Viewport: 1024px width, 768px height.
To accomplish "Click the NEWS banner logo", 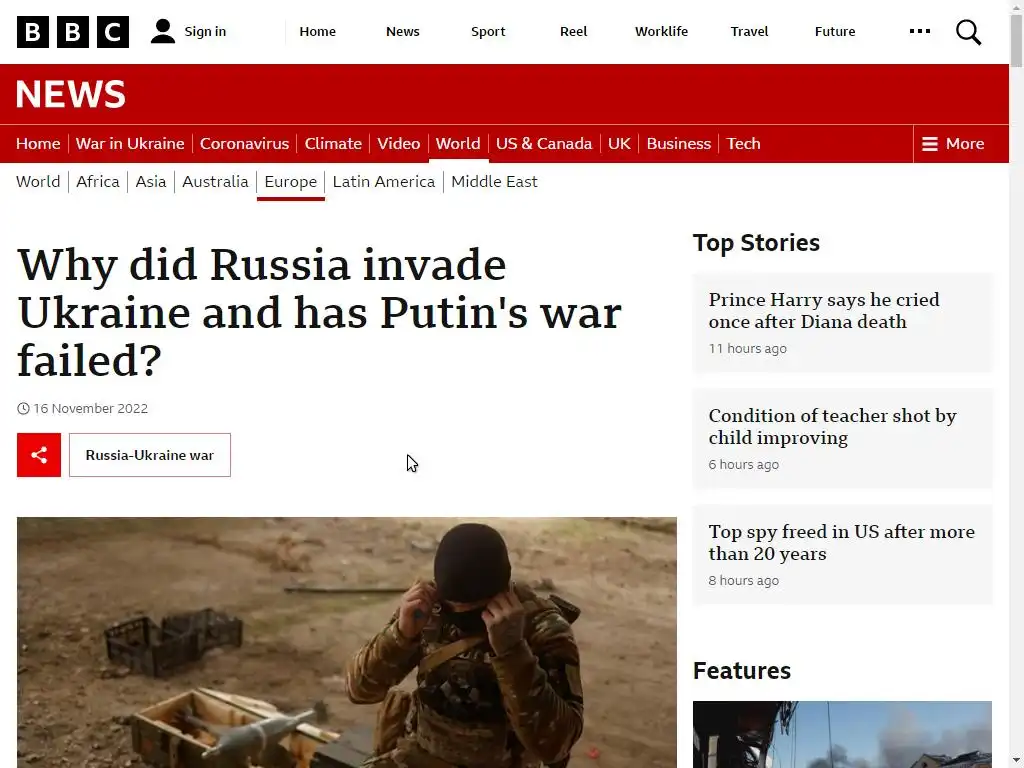I will click(x=71, y=94).
